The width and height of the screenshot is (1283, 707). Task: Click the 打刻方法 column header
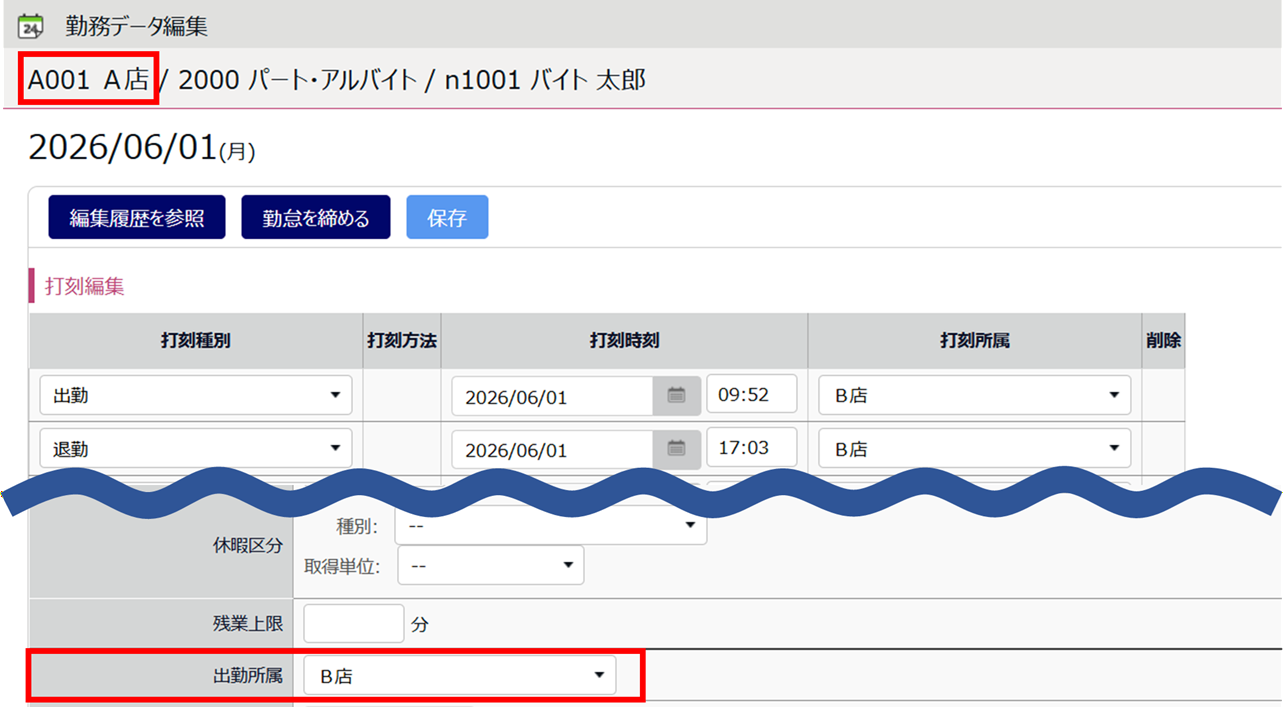tap(402, 341)
